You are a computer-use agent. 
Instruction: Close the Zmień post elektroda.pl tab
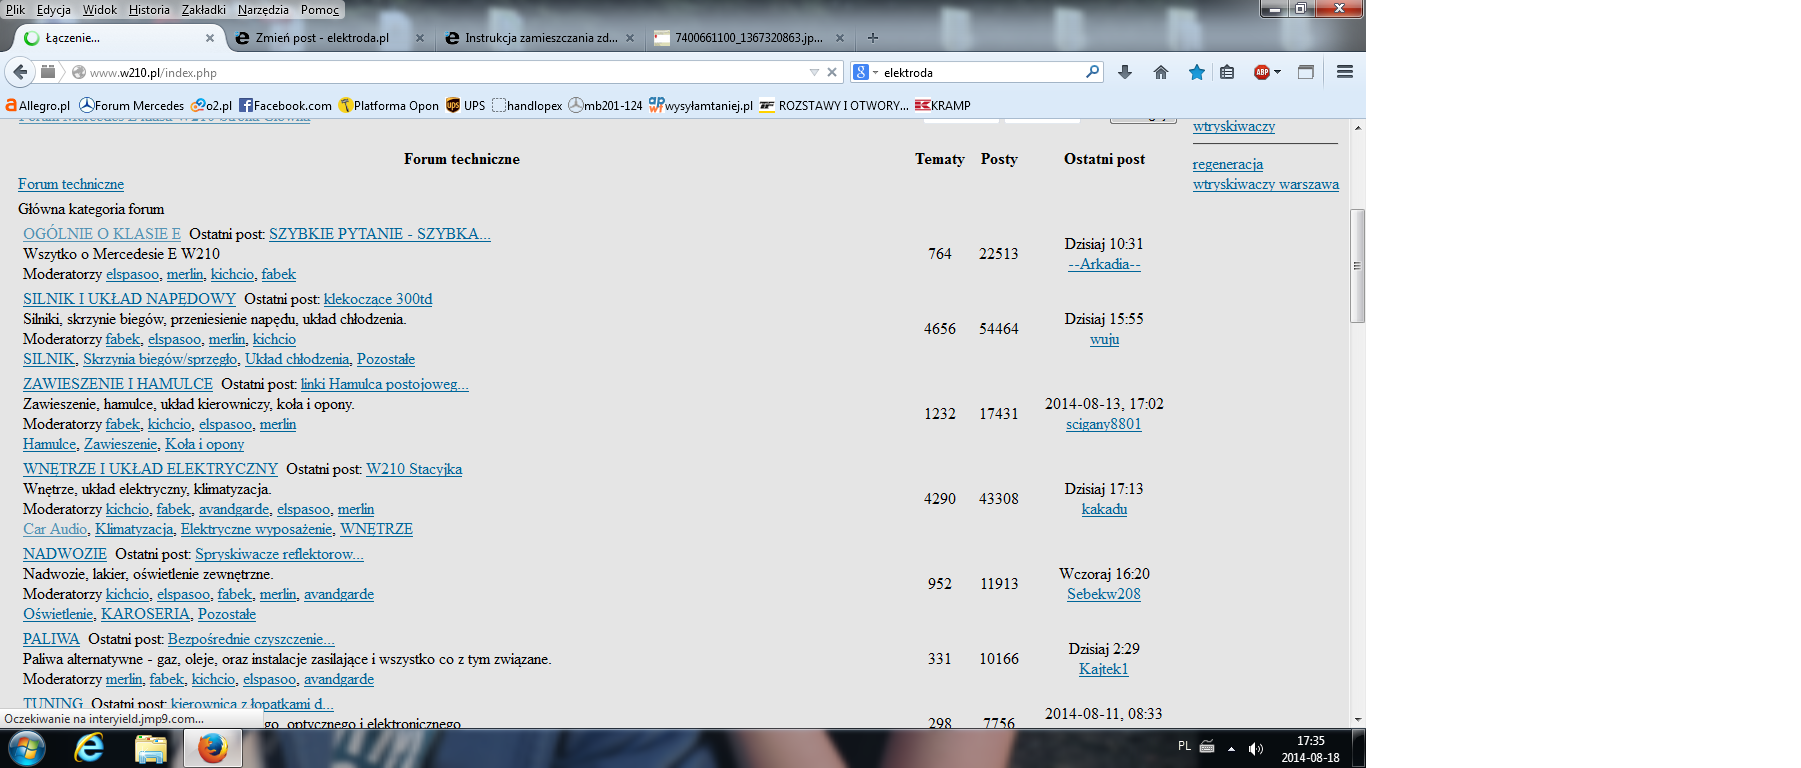(x=420, y=38)
